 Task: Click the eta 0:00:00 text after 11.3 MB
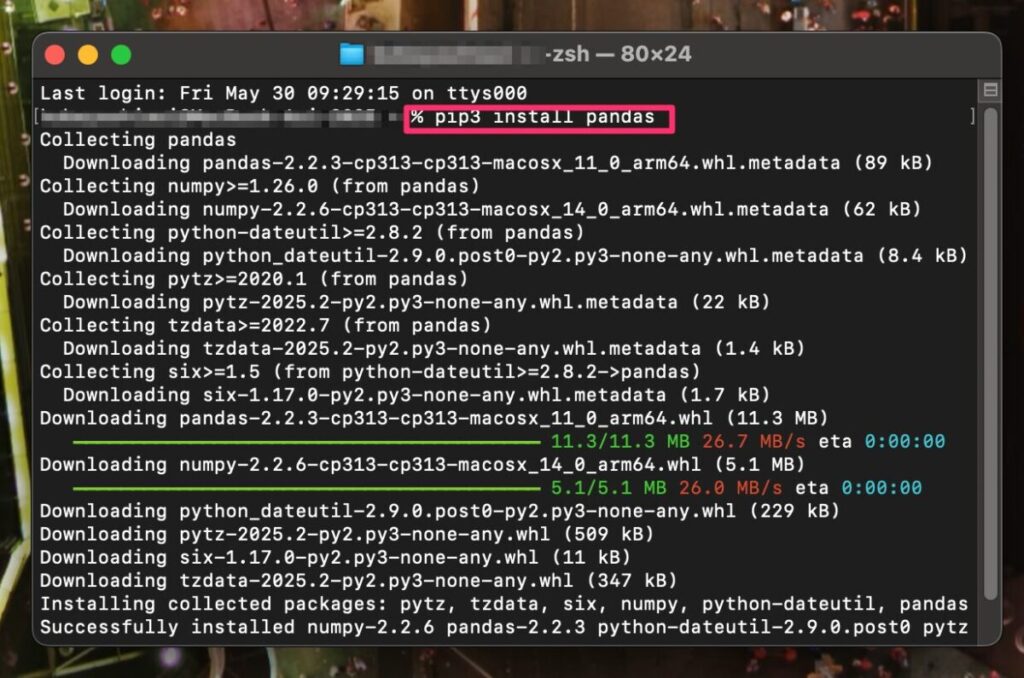(882, 442)
